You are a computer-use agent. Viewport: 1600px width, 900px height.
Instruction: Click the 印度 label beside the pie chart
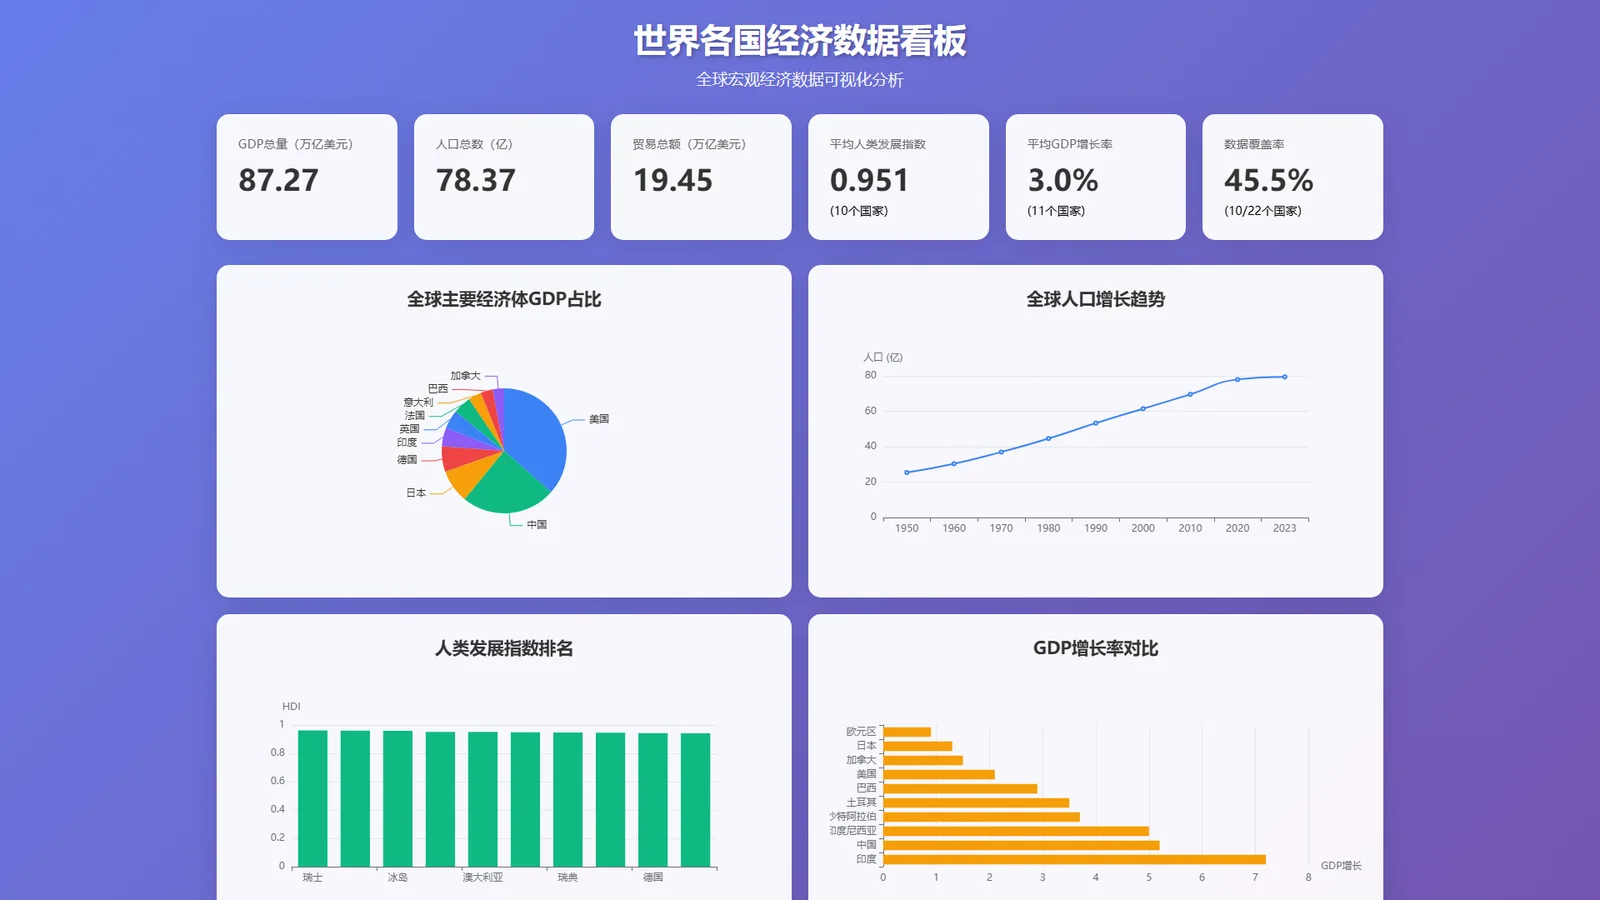tap(407, 442)
